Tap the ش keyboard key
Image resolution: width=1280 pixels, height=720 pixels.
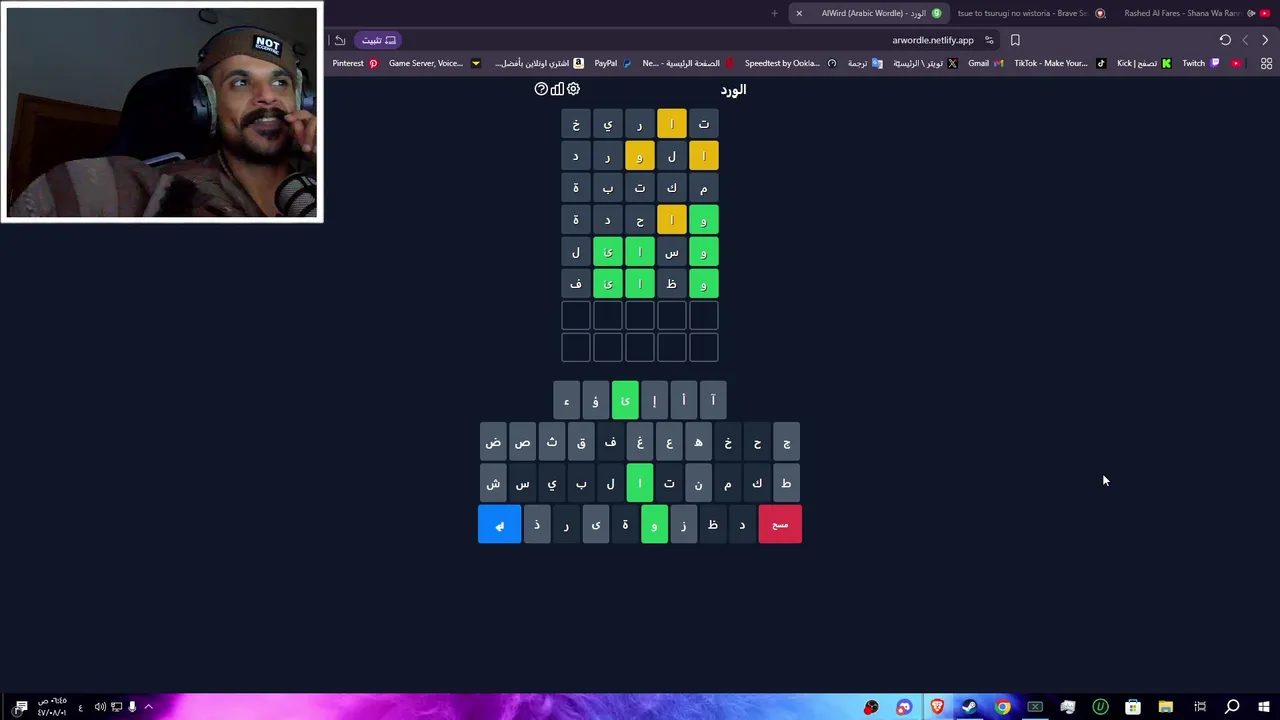[x=493, y=483]
